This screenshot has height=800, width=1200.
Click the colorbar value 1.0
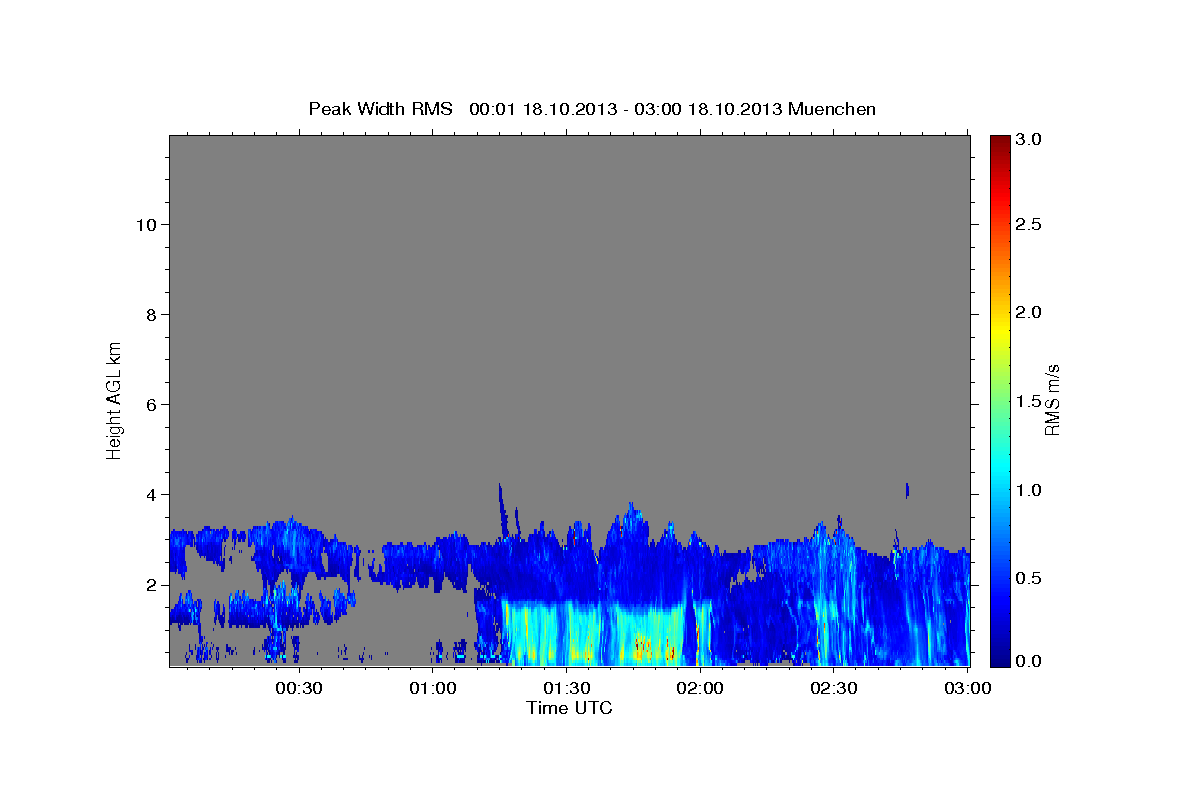pos(1030,490)
